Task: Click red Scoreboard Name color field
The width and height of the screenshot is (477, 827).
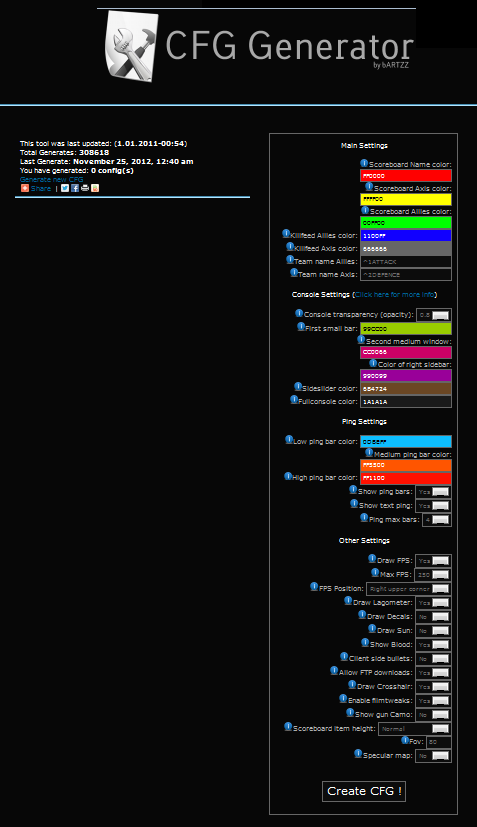Action: pyautogui.click(x=406, y=176)
